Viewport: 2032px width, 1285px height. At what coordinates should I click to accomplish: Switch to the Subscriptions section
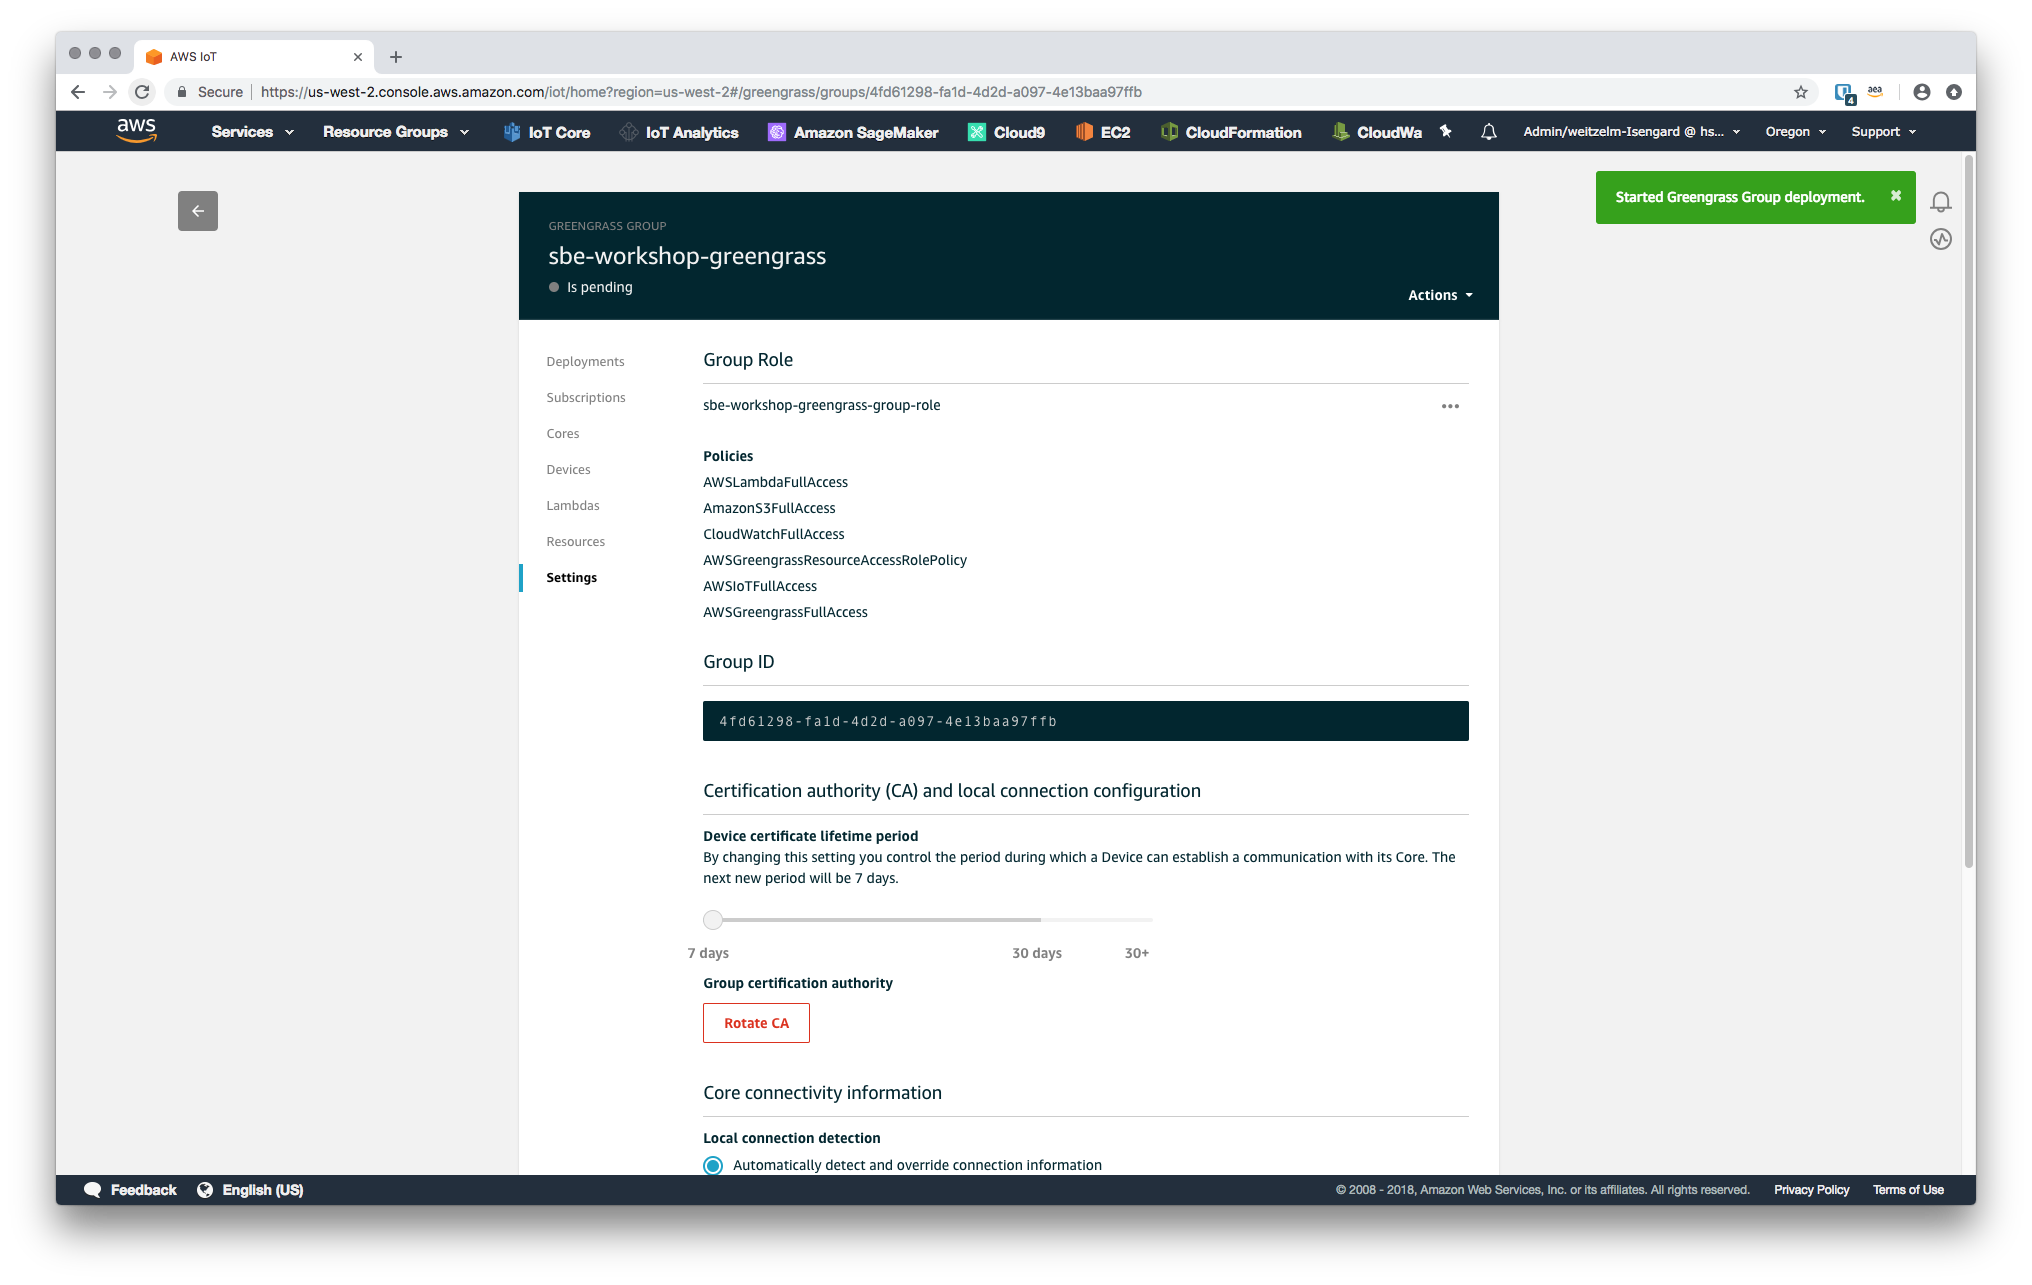[x=586, y=398]
